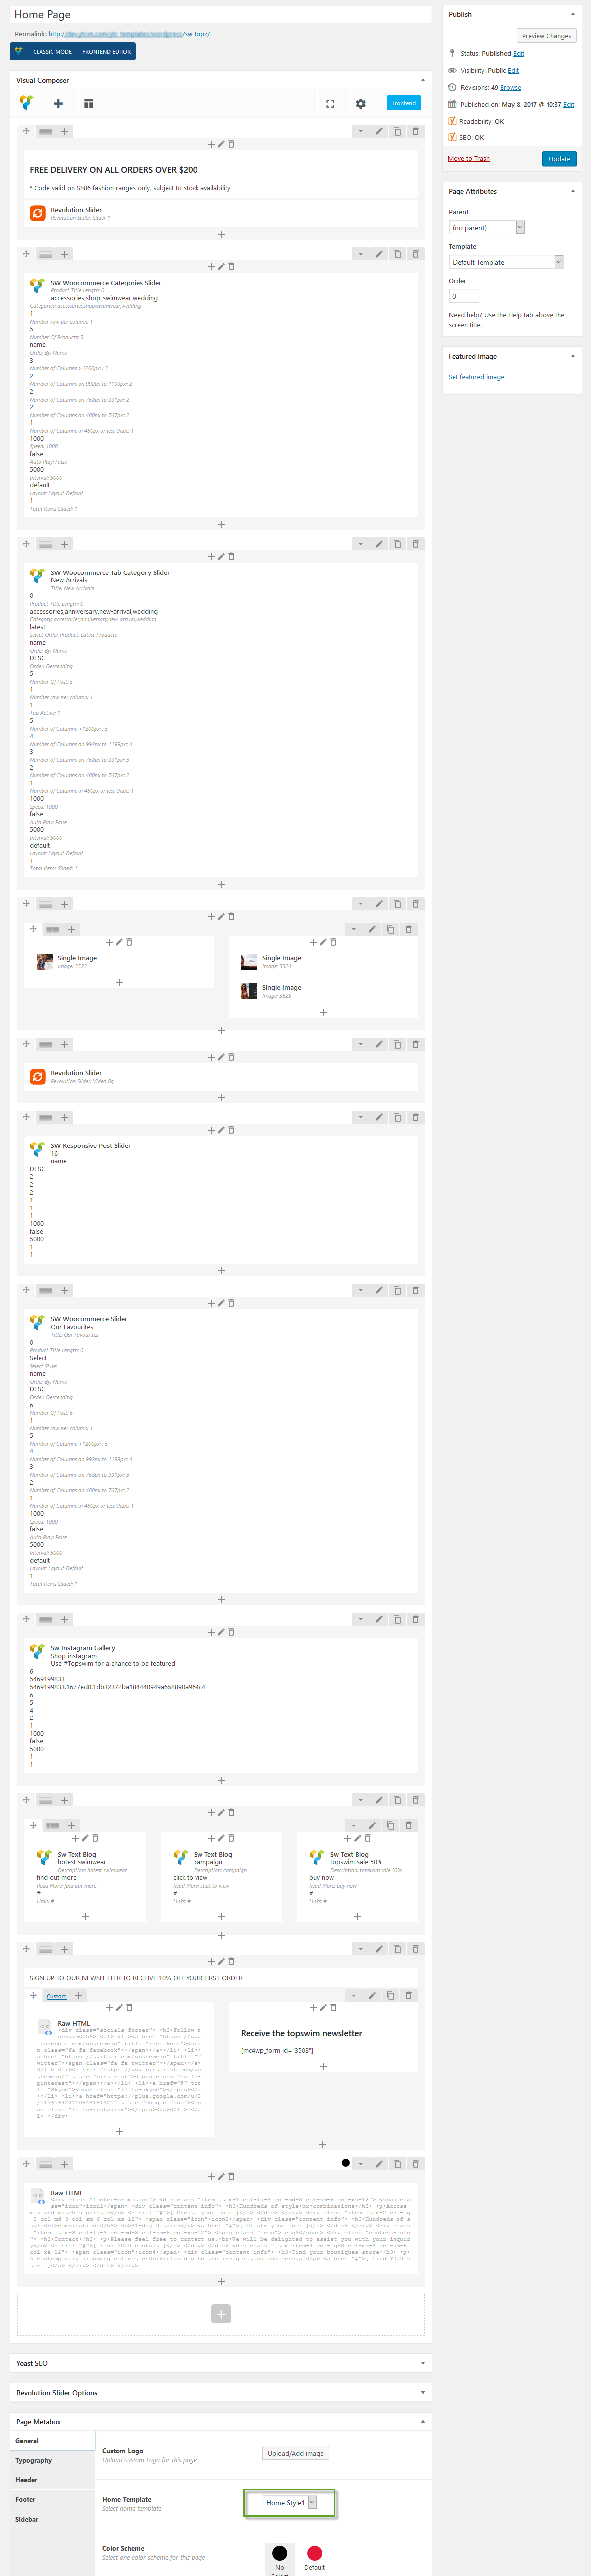The image size is (591, 2576).
Task: Switch to the Sidebar metabox tab
Action: 53,2519
